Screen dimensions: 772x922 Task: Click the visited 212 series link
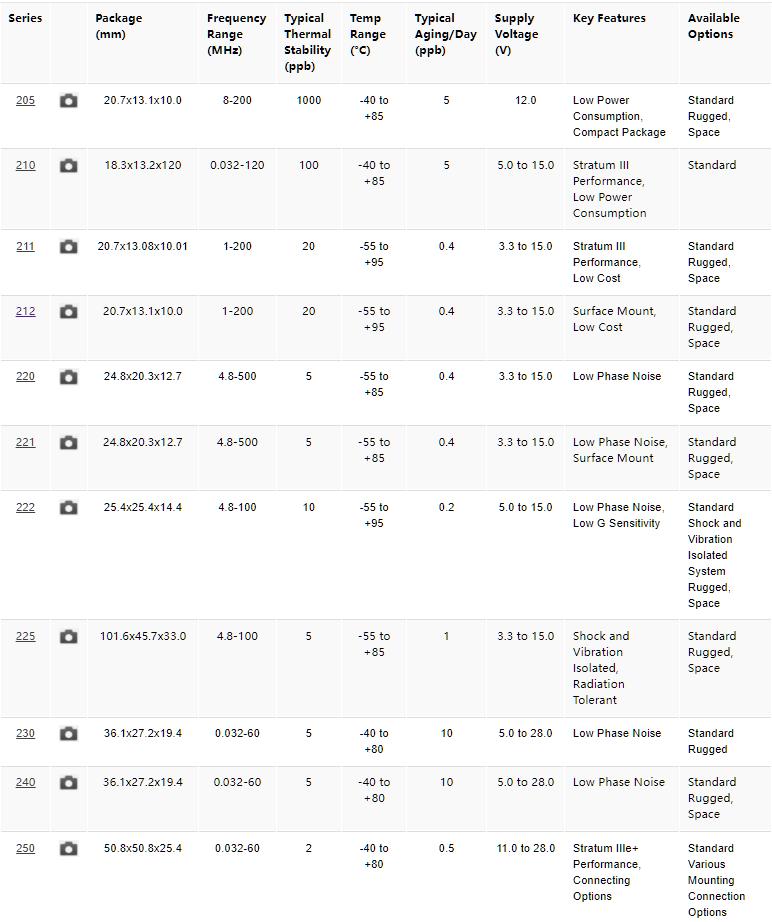25,312
